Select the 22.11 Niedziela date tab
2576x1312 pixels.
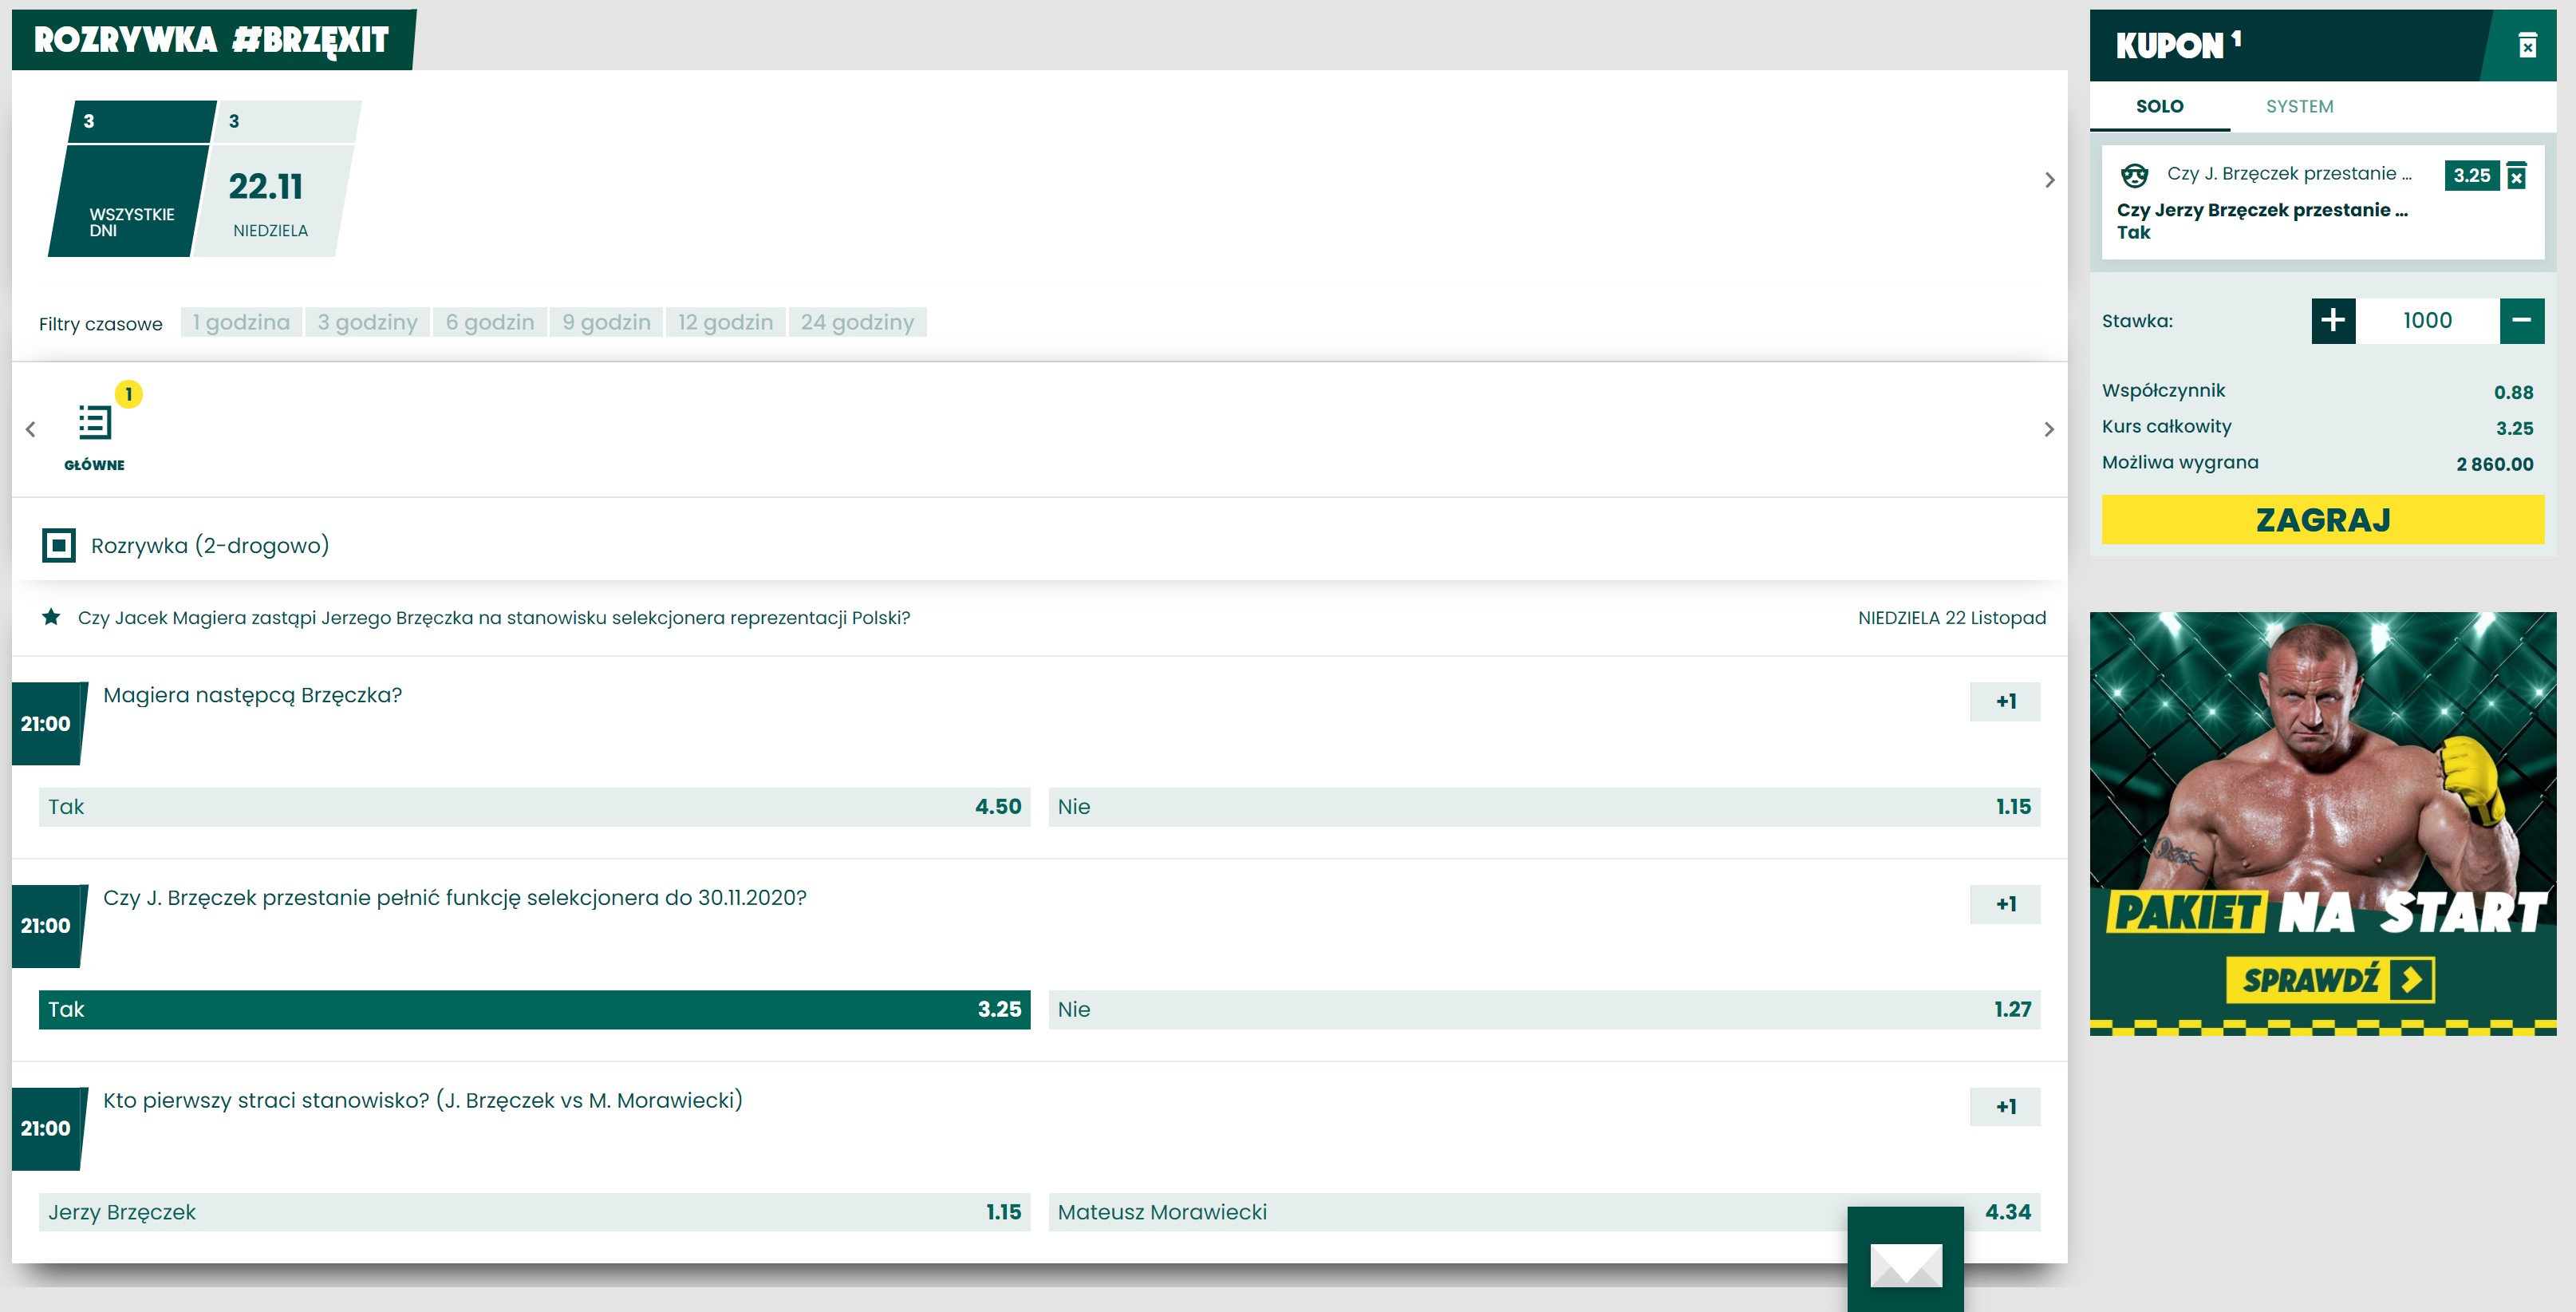(x=276, y=178)
